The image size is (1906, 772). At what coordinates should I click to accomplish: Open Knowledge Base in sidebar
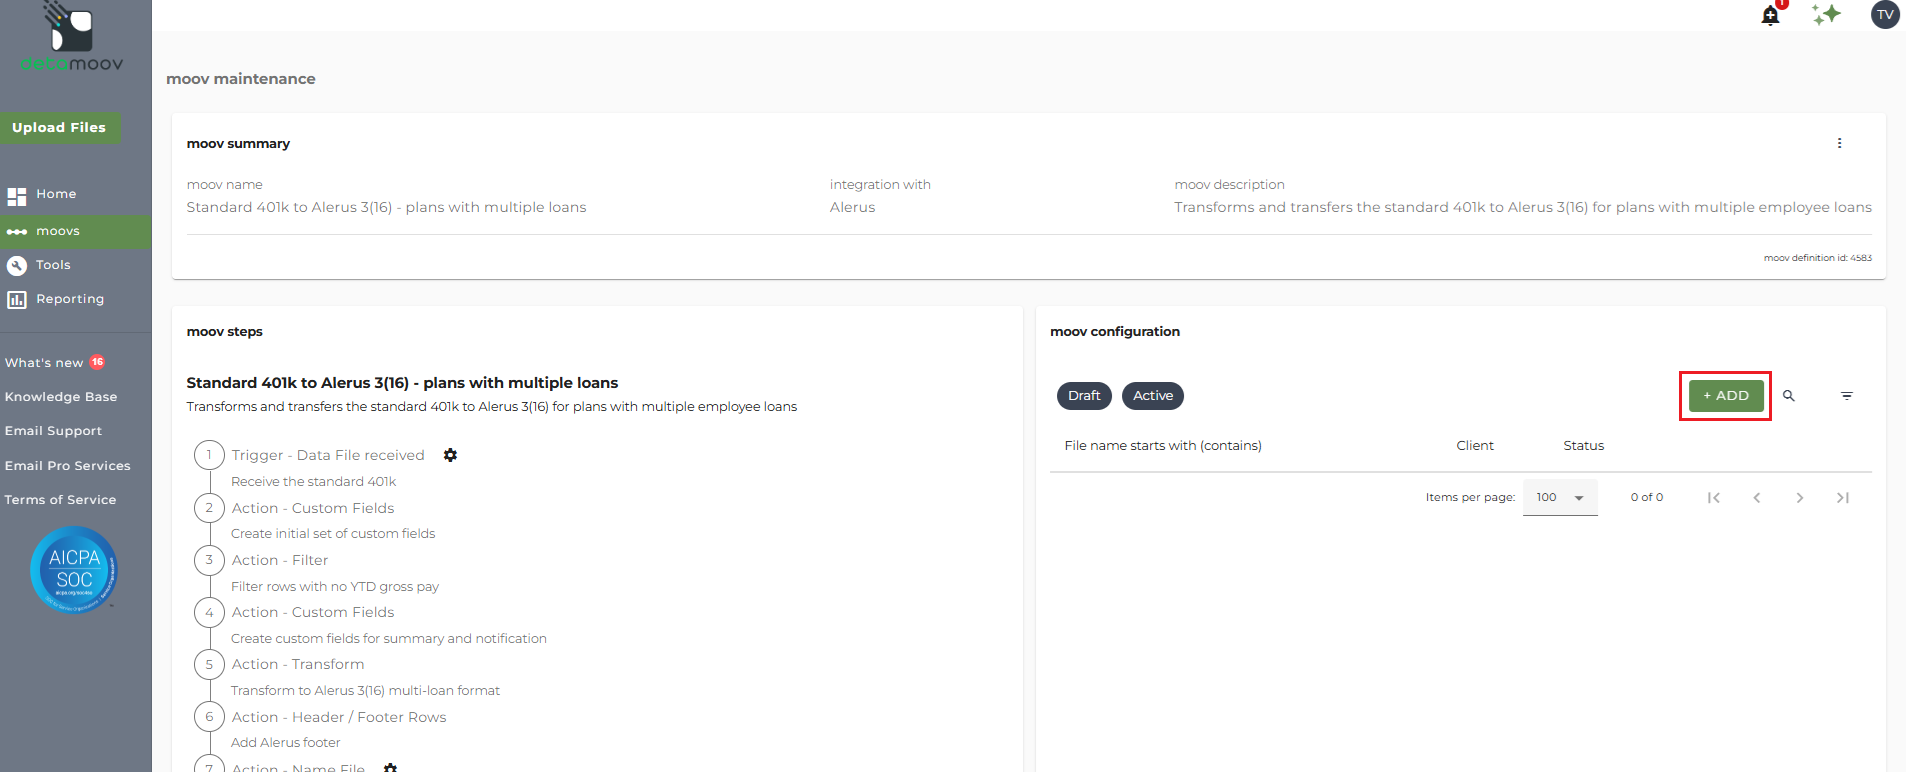click(x=61, y=397)
